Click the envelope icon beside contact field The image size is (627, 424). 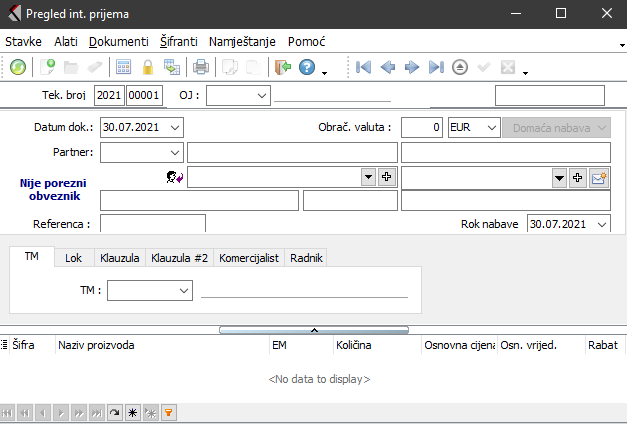pyautogui.click(x=599, y=177)
